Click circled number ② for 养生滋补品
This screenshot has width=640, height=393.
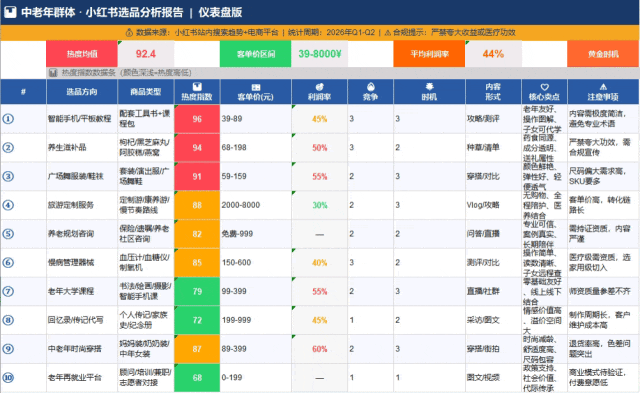(8, 147)
